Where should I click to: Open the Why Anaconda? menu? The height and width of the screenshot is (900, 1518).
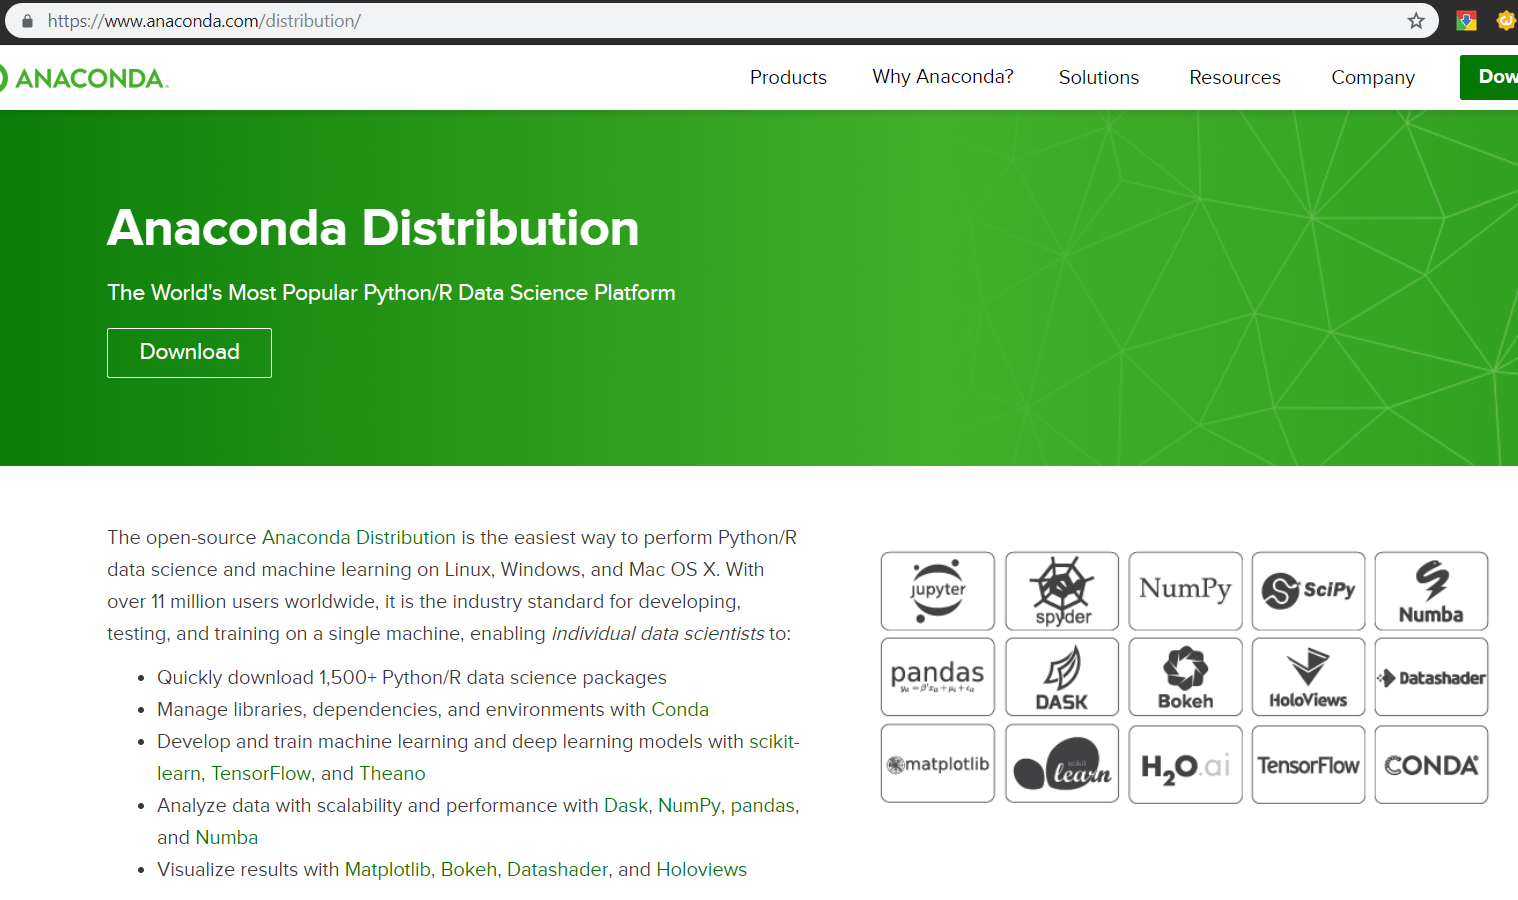[942, 77]
